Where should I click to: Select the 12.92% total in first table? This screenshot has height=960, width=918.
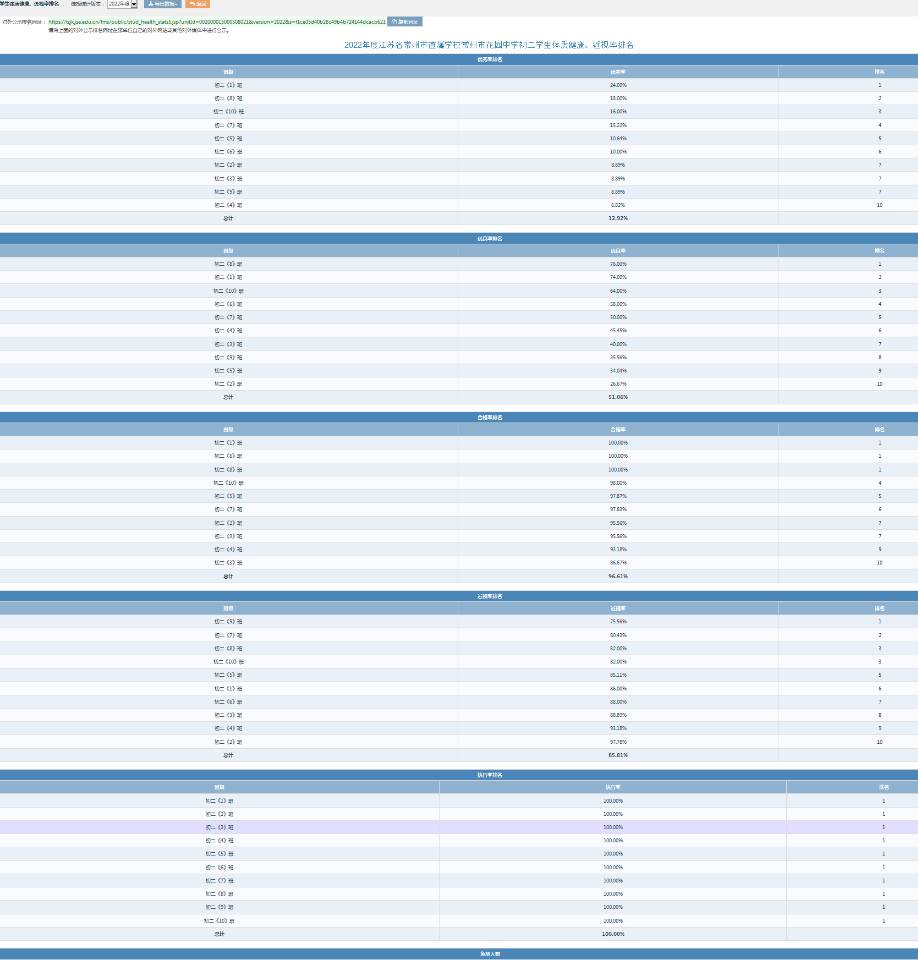[618, 218]
